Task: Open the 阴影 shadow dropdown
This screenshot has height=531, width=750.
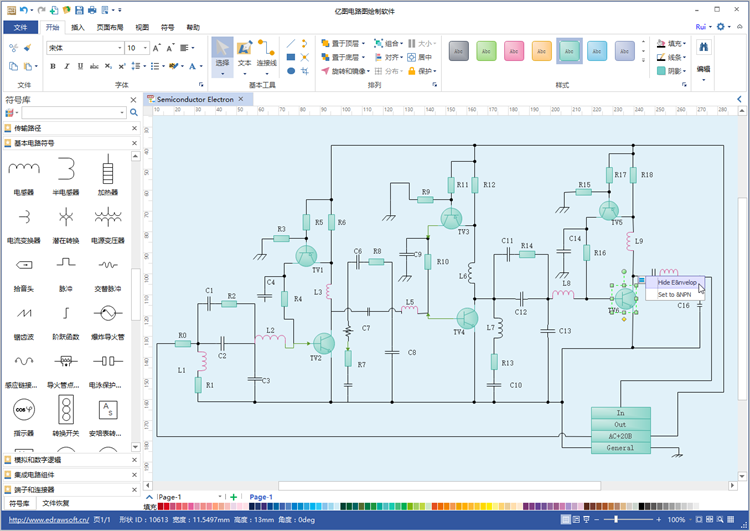Action: [x=672, y=71]
